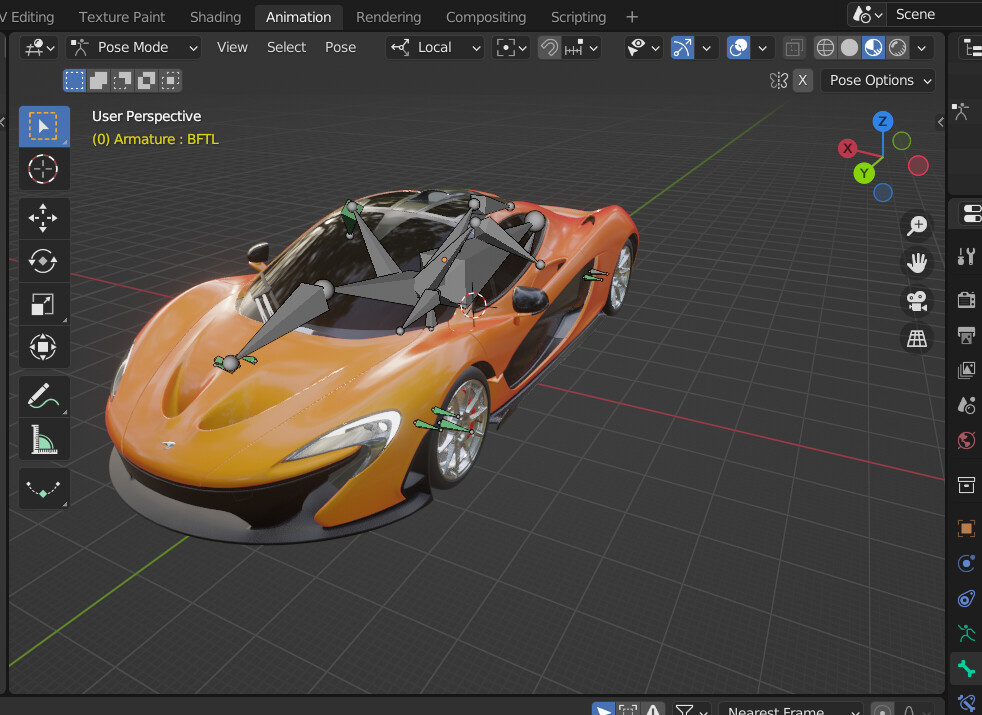Switch to the Shading workspace tab
This screenshot has height=715, width=982.
click(215, 16)
